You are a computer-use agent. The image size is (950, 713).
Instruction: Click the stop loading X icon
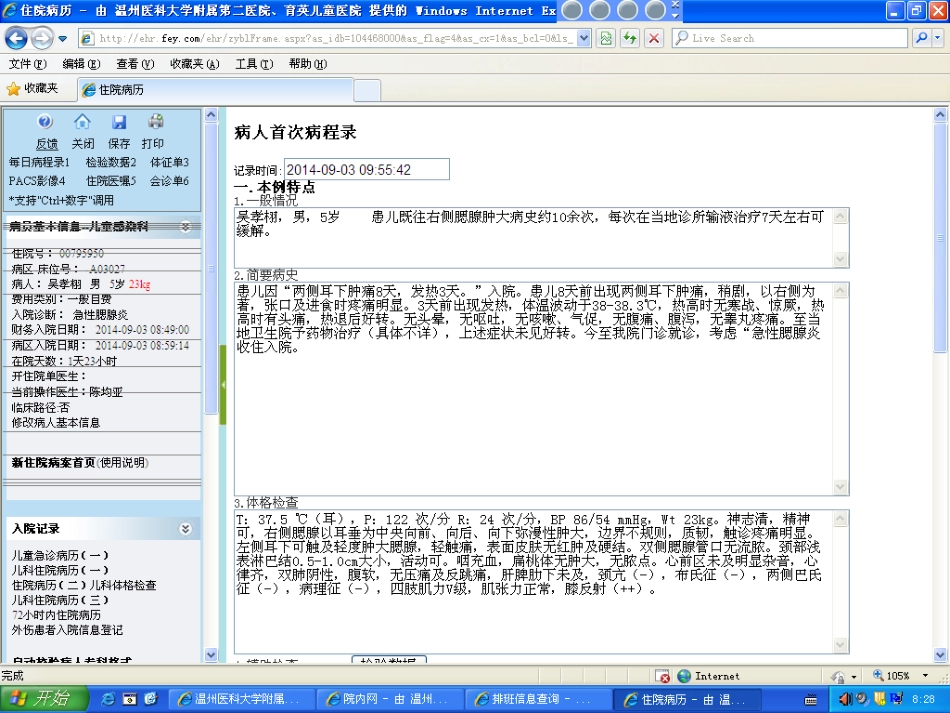pyautogui.click(x=654, y=38)
